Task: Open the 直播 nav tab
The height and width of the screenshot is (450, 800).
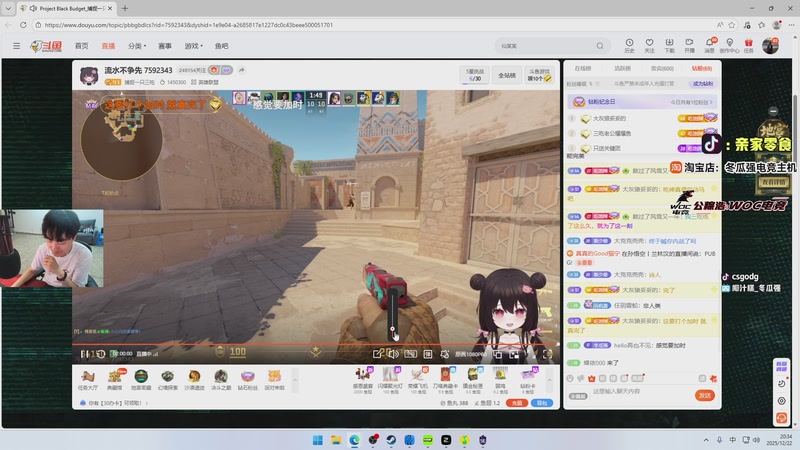Action: pos(108,46)
